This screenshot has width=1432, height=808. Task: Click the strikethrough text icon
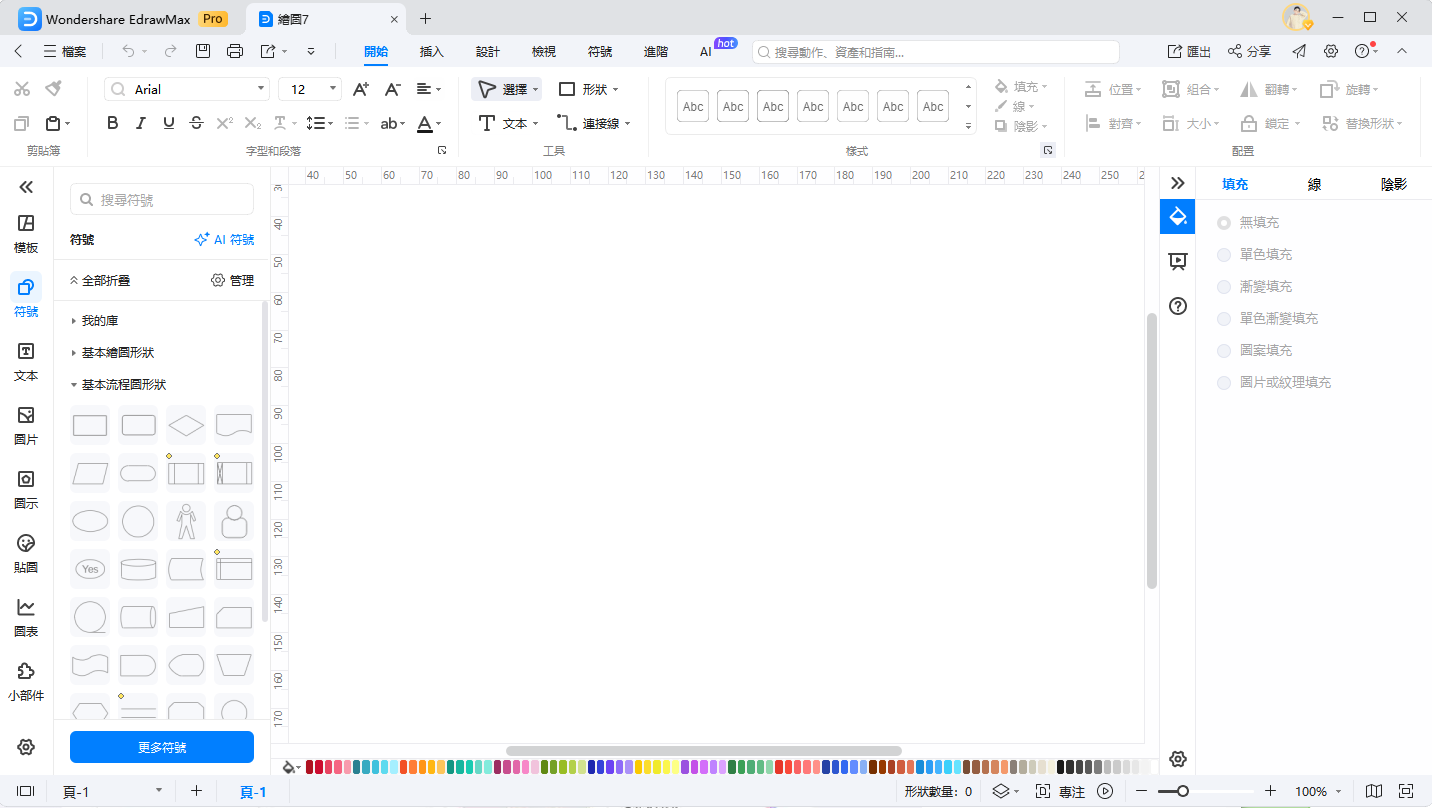[x=196, y=123]
